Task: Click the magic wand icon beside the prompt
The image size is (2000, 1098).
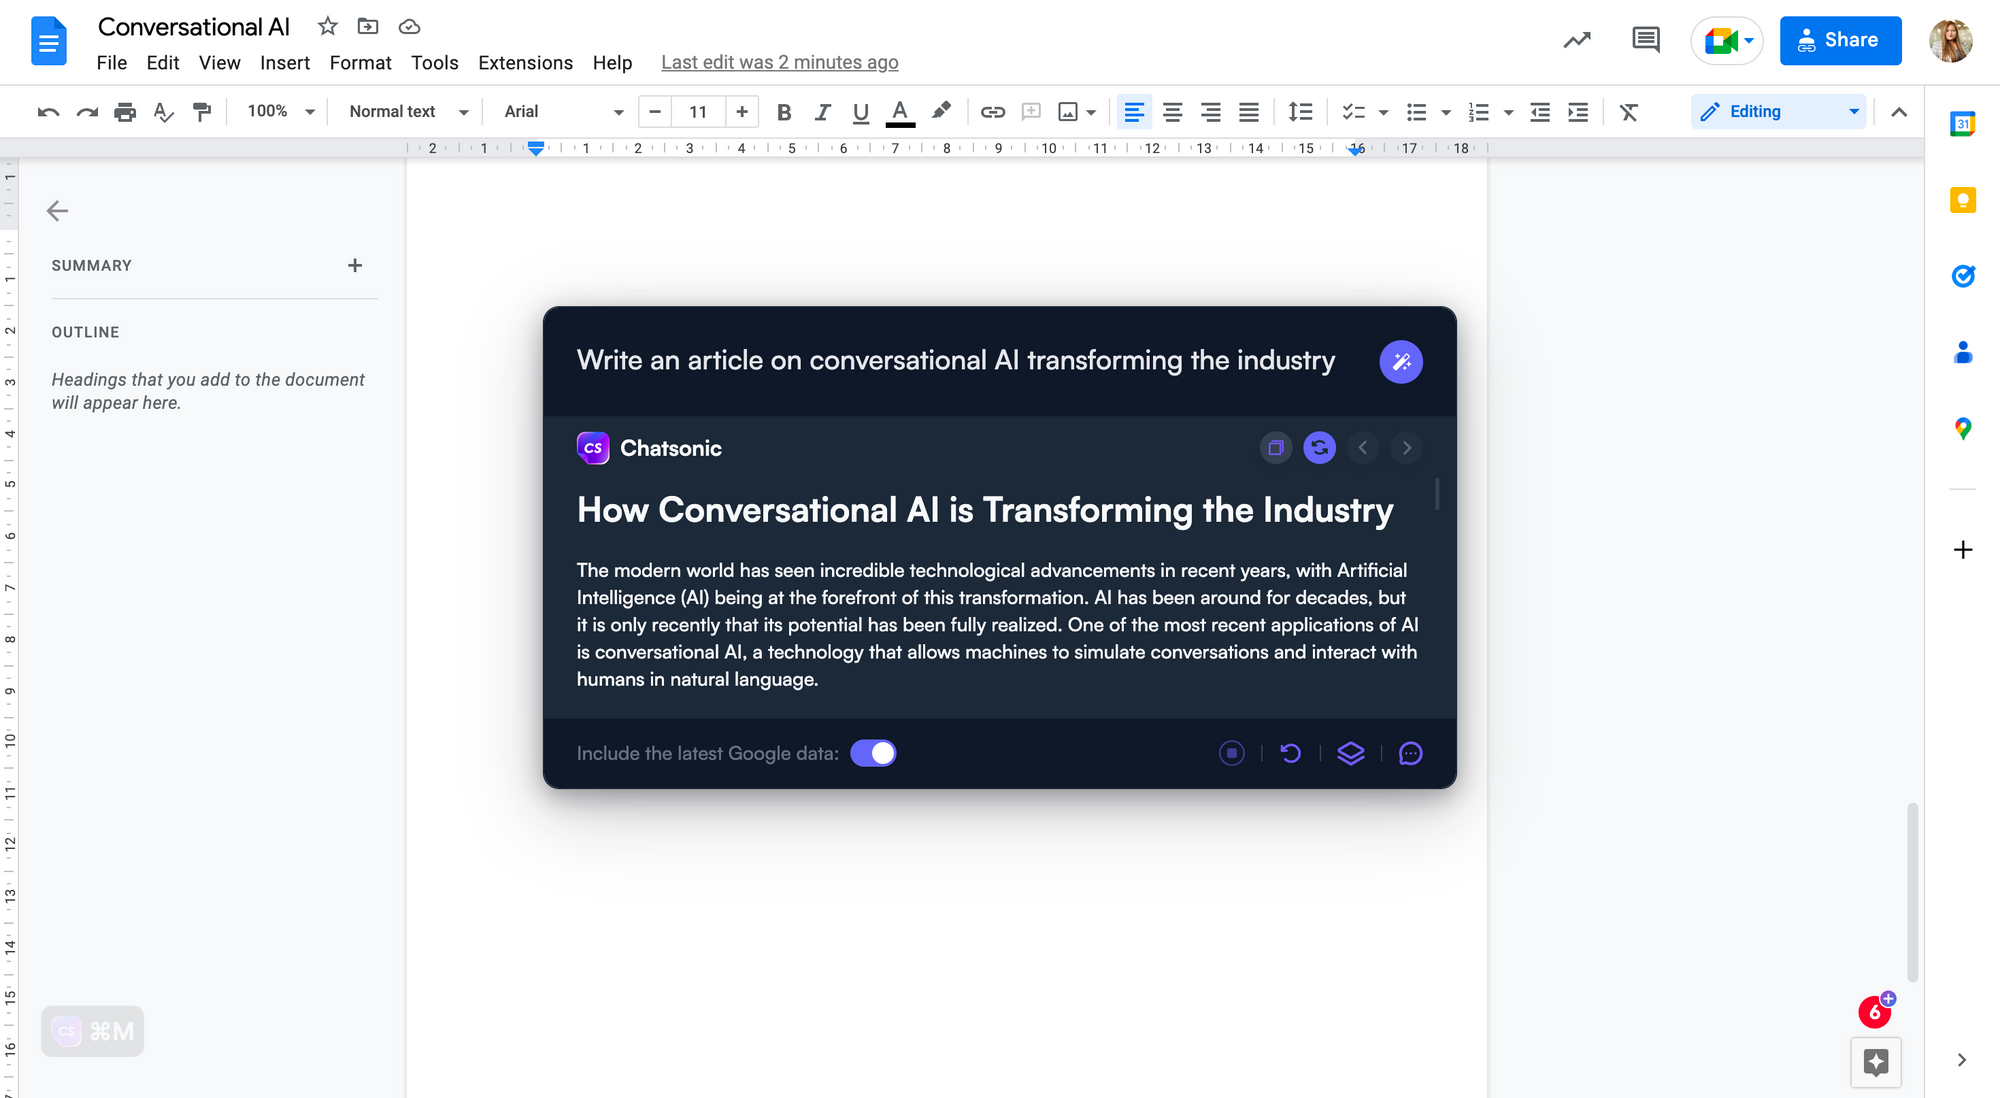Action: (1401, 362)
